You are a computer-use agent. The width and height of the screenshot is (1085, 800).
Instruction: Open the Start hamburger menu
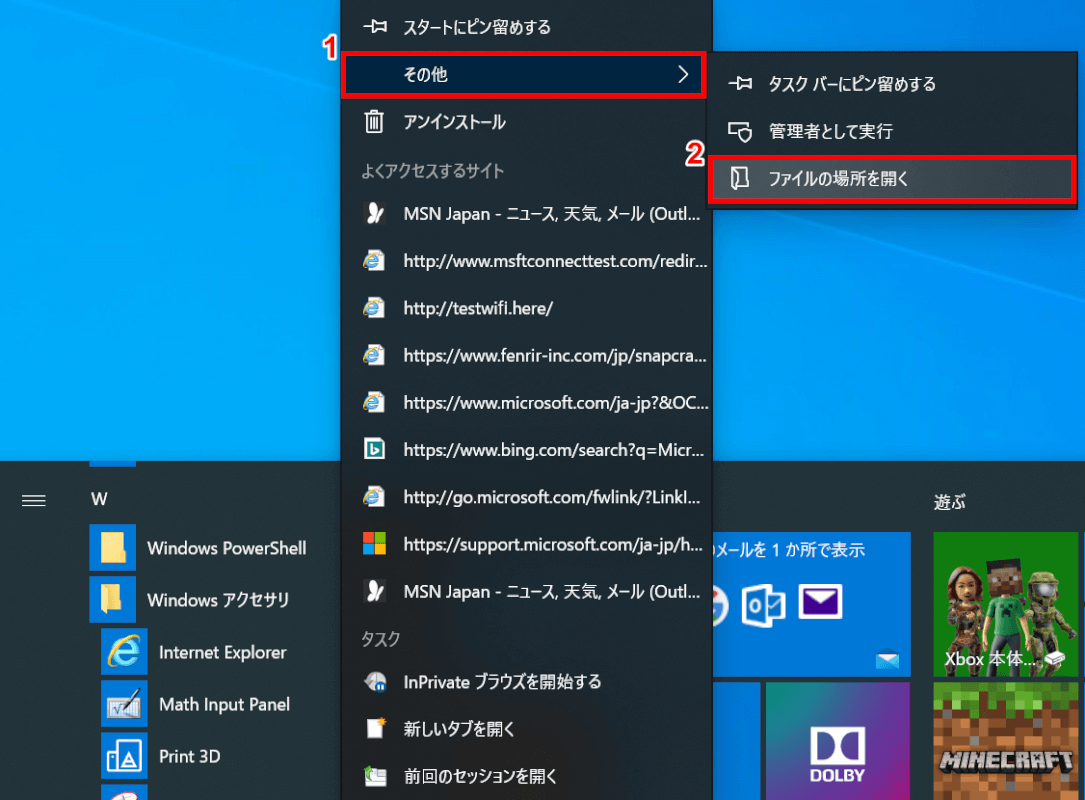point(34,500)
